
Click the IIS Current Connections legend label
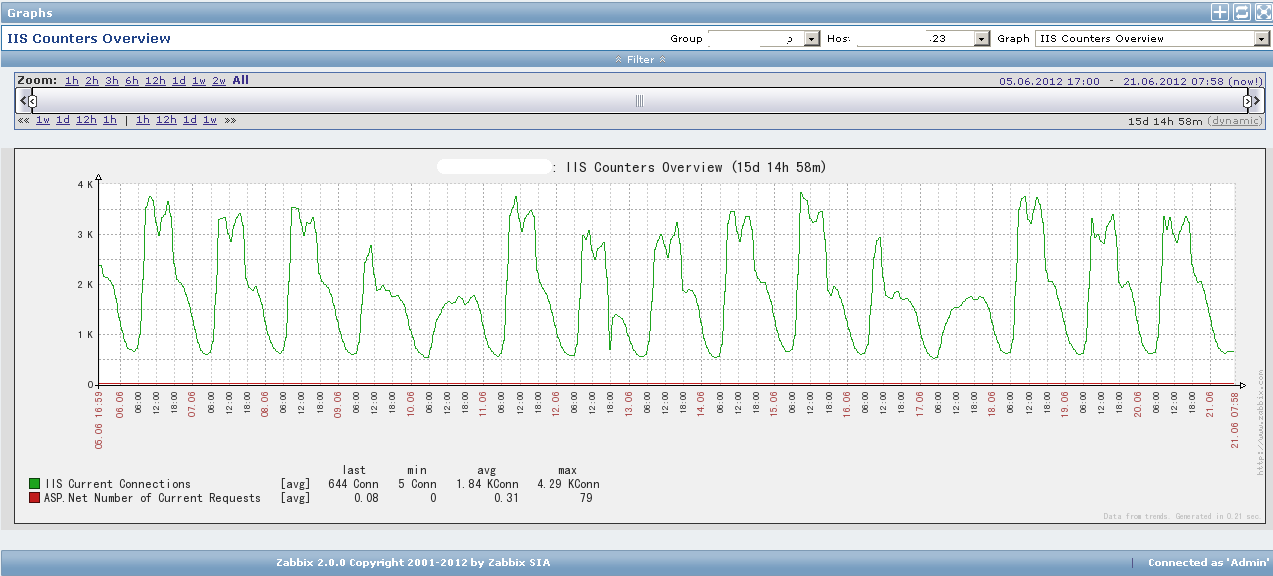118,484
